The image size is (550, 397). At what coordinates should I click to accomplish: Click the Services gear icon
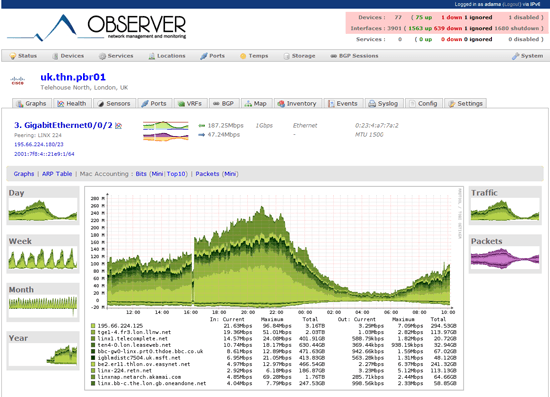click(102, 56)
